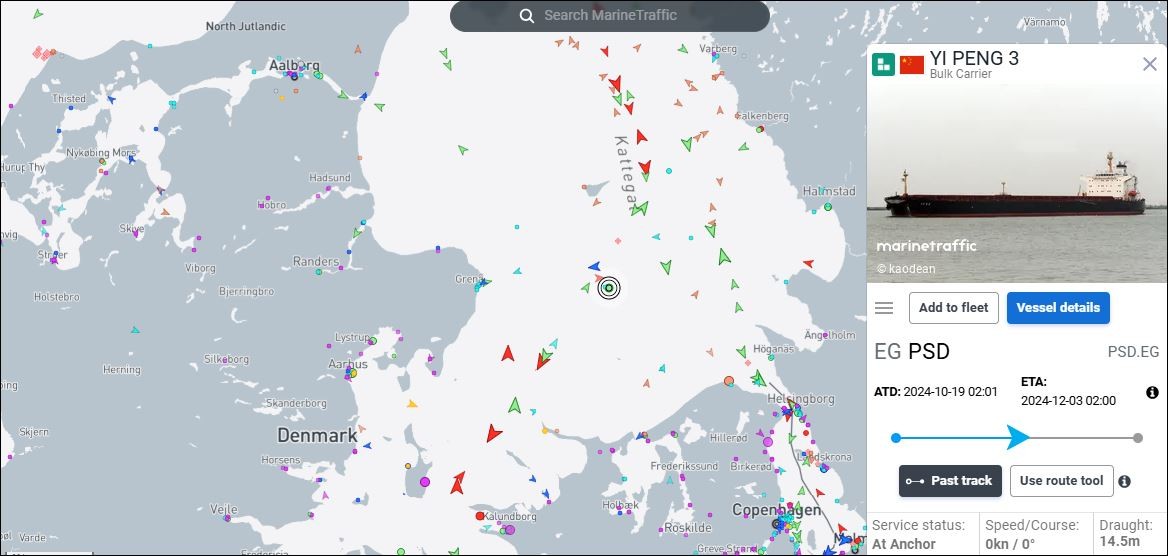Click the At Anchor service status

point(904,544)
